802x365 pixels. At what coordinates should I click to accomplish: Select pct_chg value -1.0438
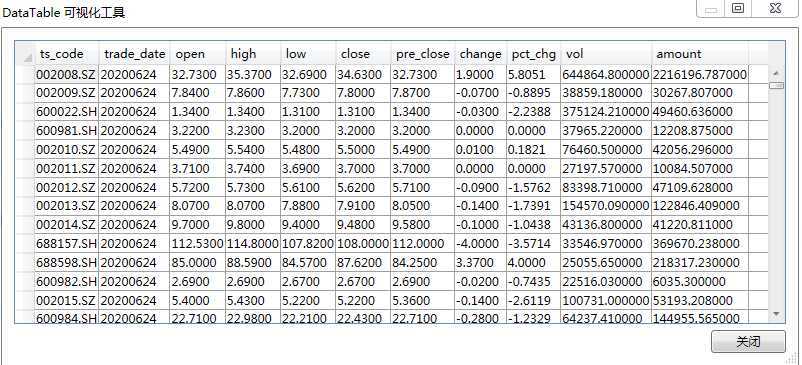533,225
